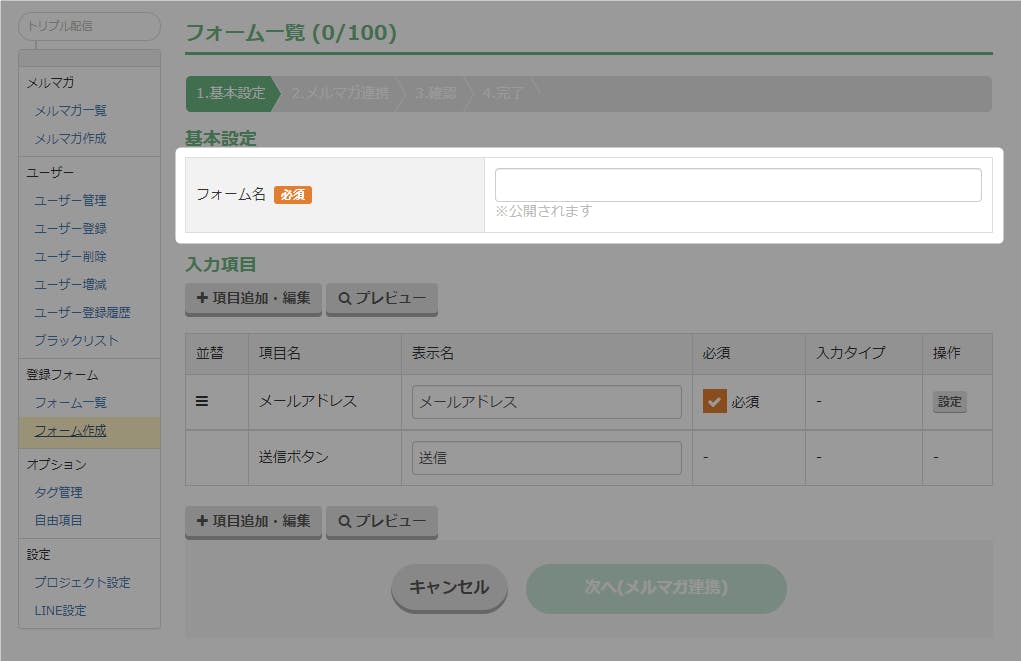Image resolution: width=1021 pixels, height=661 pixels.
Task: Open フォーム一覧 in sidebar
Action: click(70, 402)
